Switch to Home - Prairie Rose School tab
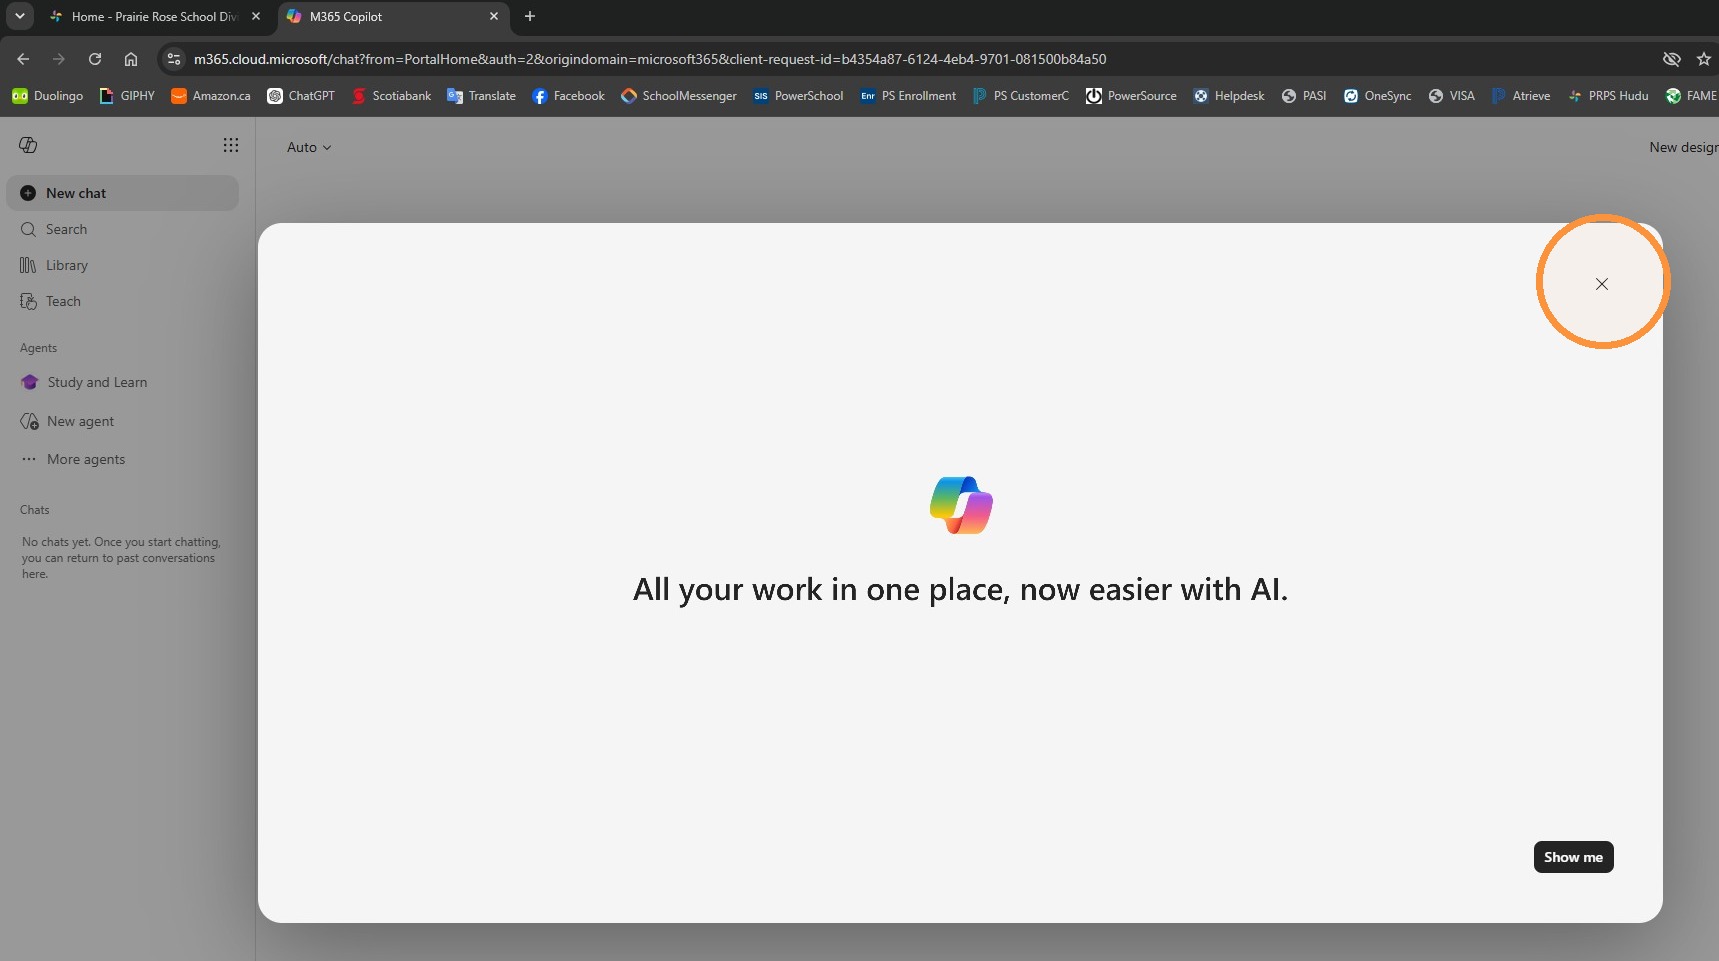This screenshot has width=1719, height=961. (x=155, y=17)
